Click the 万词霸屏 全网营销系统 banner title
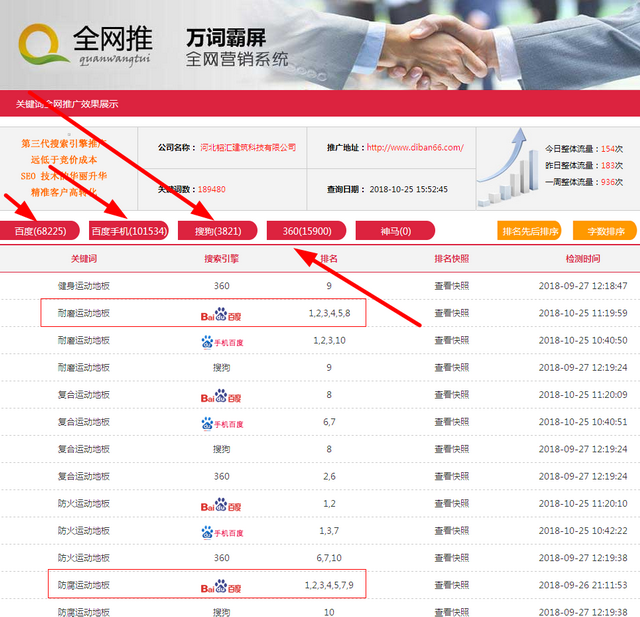The image size is (640, 617). (x=237, y=47)
